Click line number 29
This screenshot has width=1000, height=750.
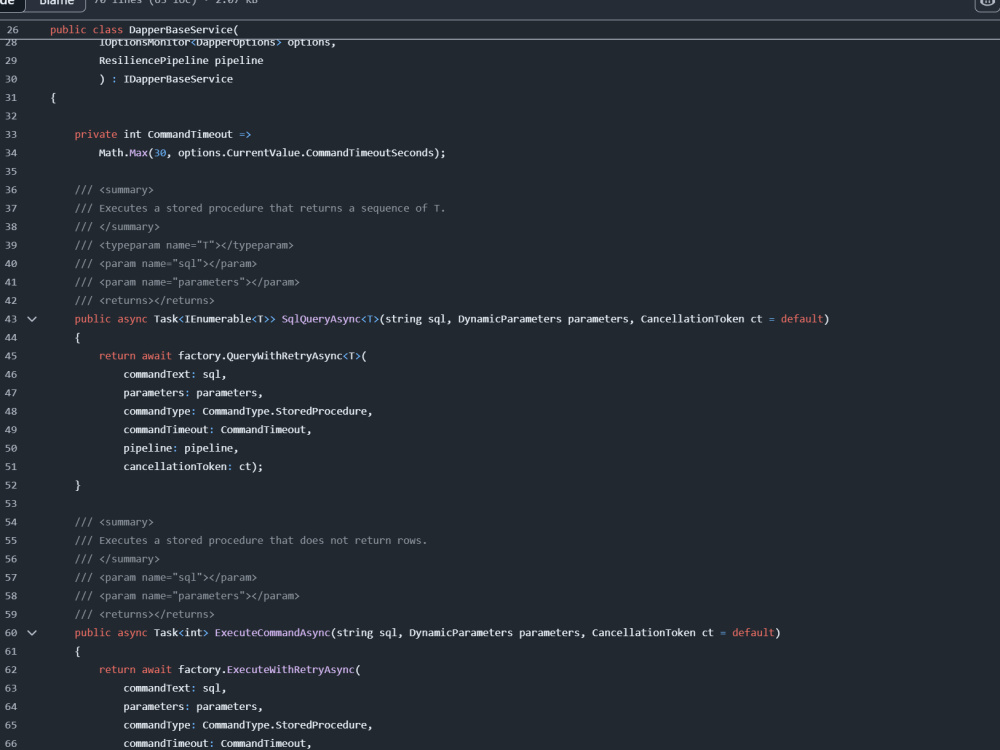11,61
